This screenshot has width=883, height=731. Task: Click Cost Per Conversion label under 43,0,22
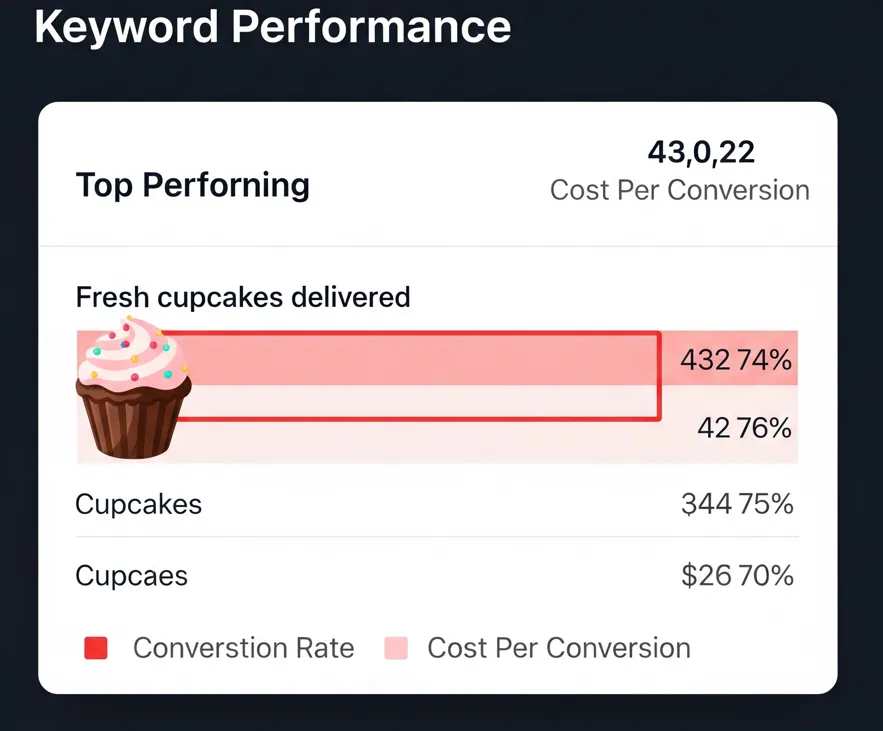coord(679,190)
